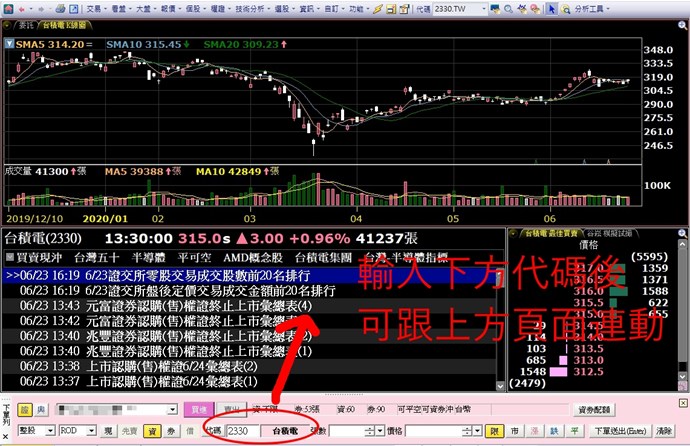Click the save layout disk icon
The width and height of the screenshot is (690, 446).
[391, 9]
